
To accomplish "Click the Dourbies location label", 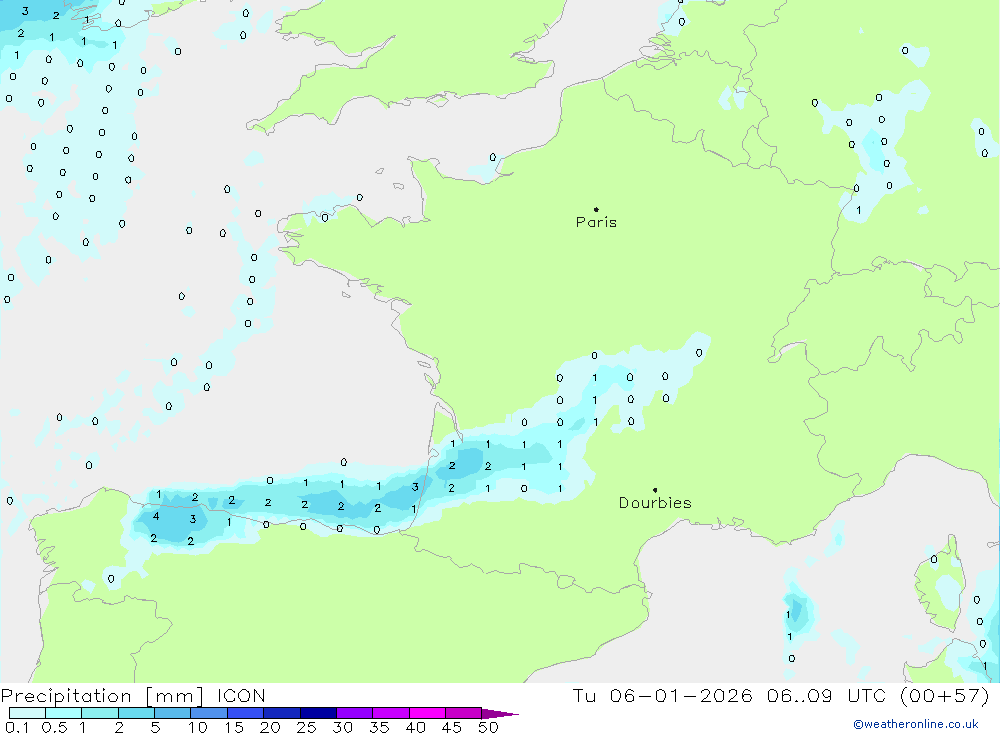I will coord(655,503).
